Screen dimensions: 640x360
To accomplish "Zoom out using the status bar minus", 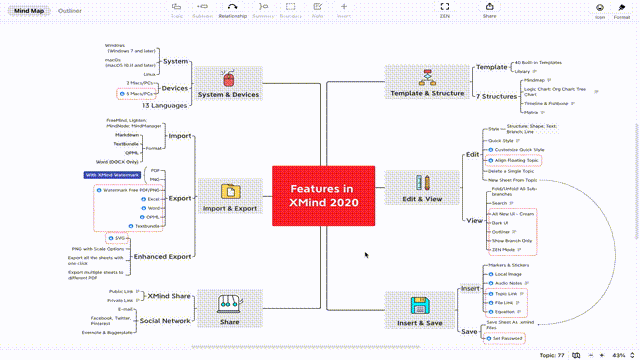I will [591, 355].
